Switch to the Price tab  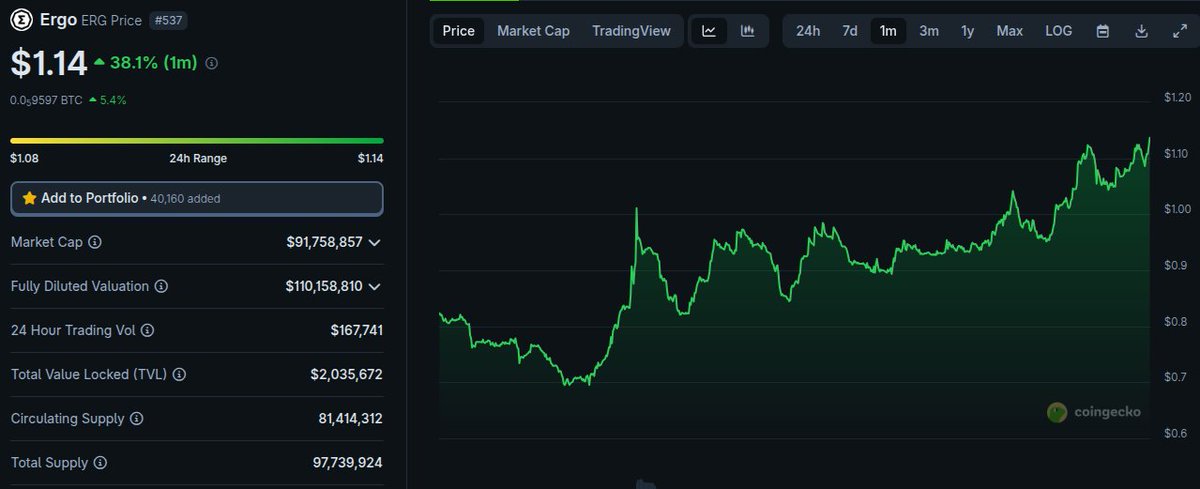coord(459,31)
